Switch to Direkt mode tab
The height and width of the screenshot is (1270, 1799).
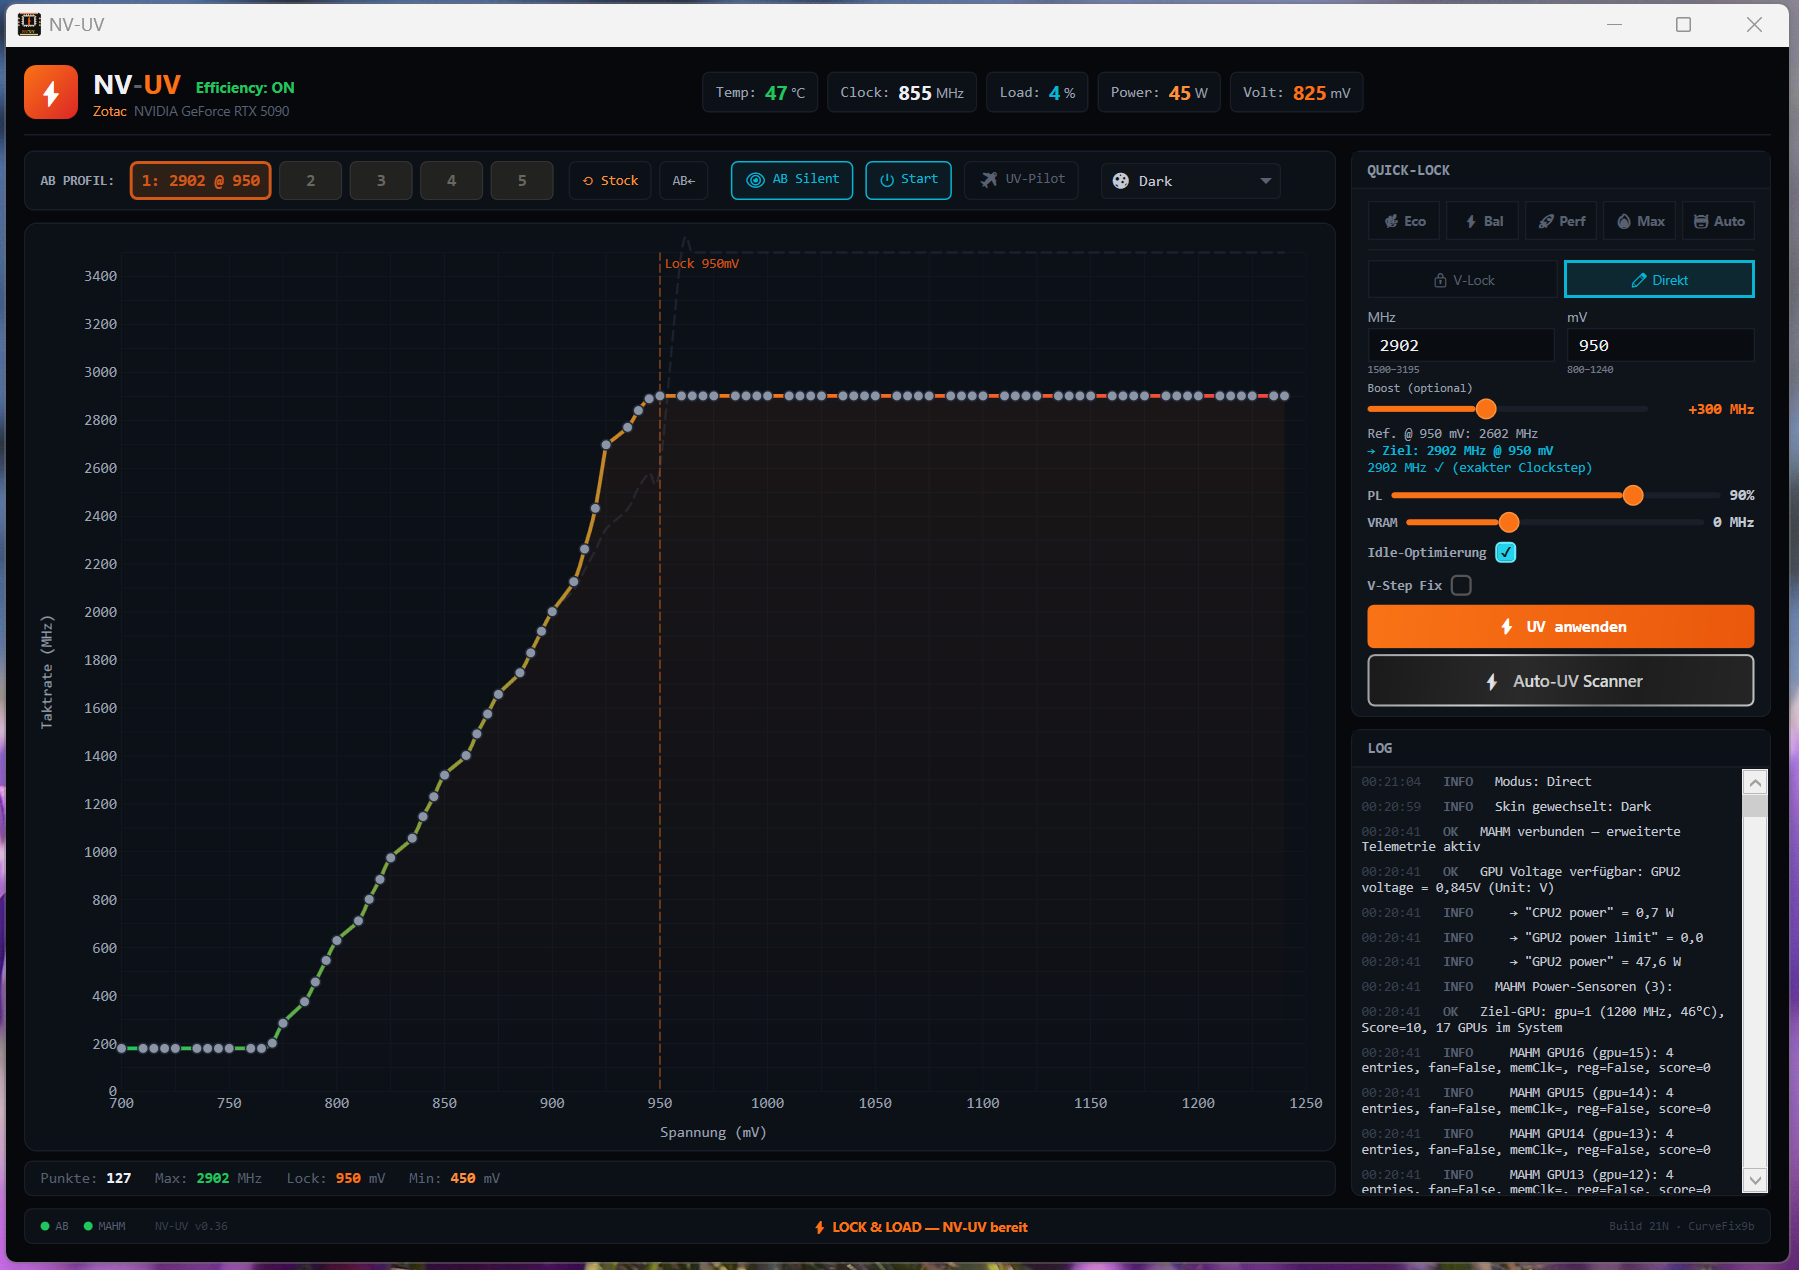point(1659,280)
